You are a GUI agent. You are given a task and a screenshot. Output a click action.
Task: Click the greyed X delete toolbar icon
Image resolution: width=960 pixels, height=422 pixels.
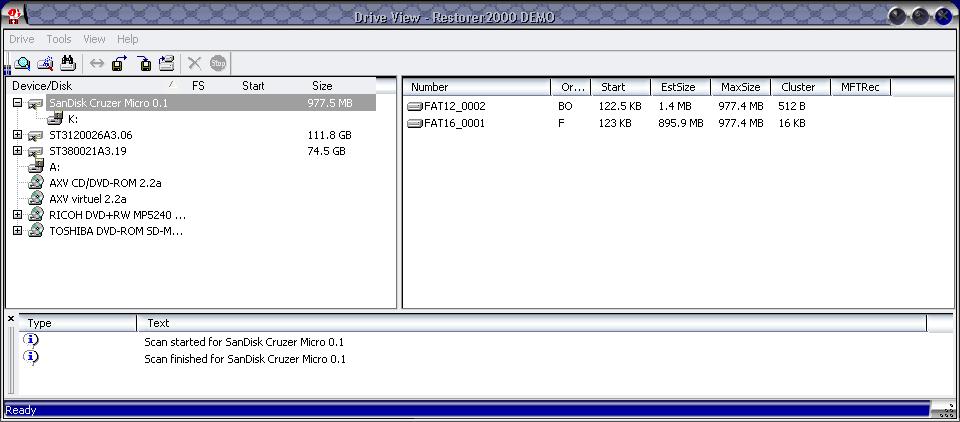tap(195, 62)
